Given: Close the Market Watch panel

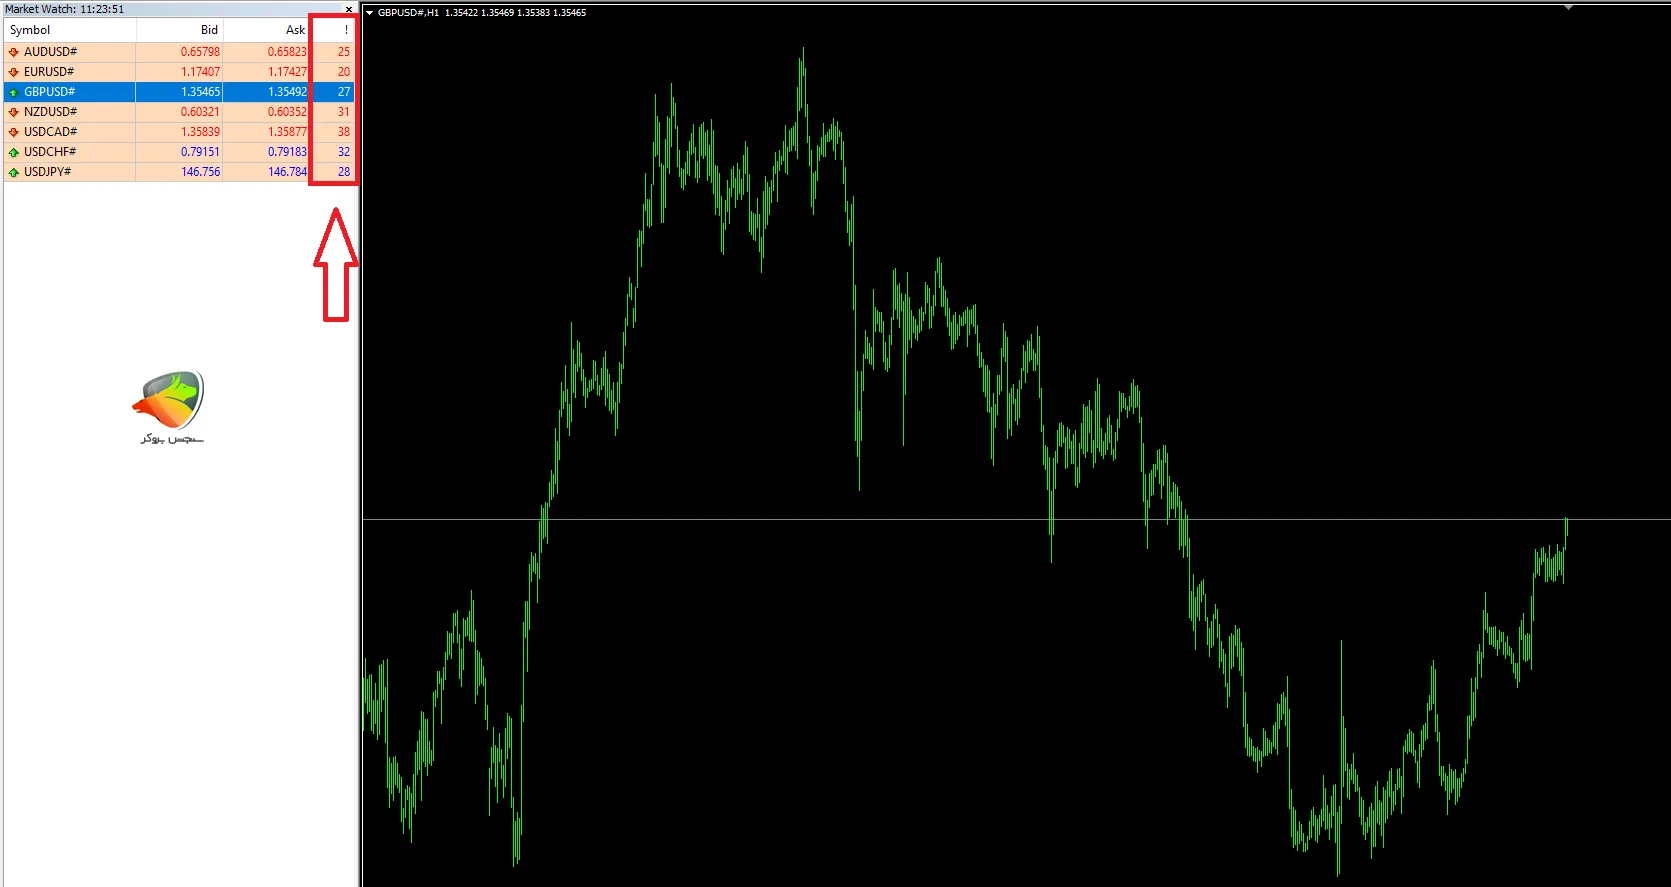Looking at the screenshot, I should 348,9.
